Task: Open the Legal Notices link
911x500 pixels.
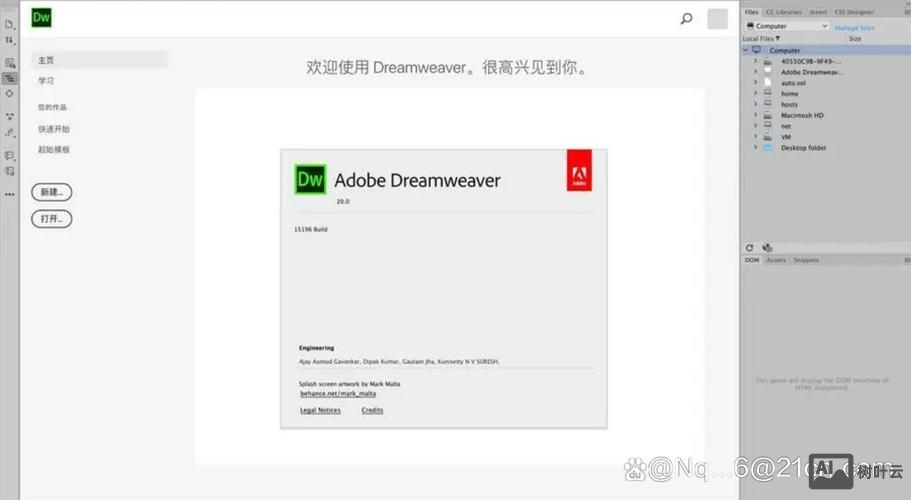Action: tap(320, 410)
